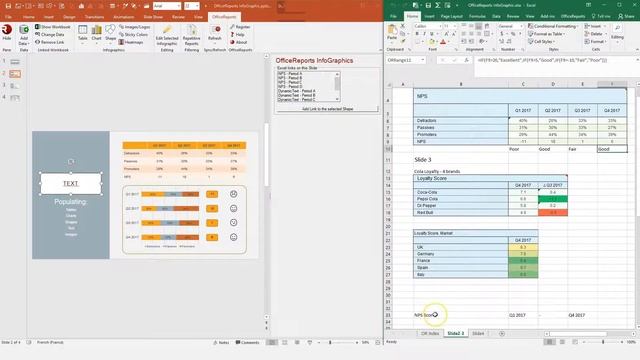This screenshot has height=360, width=640.
Task: Click Add Link to the selected Shape
Action: point(327,109)
